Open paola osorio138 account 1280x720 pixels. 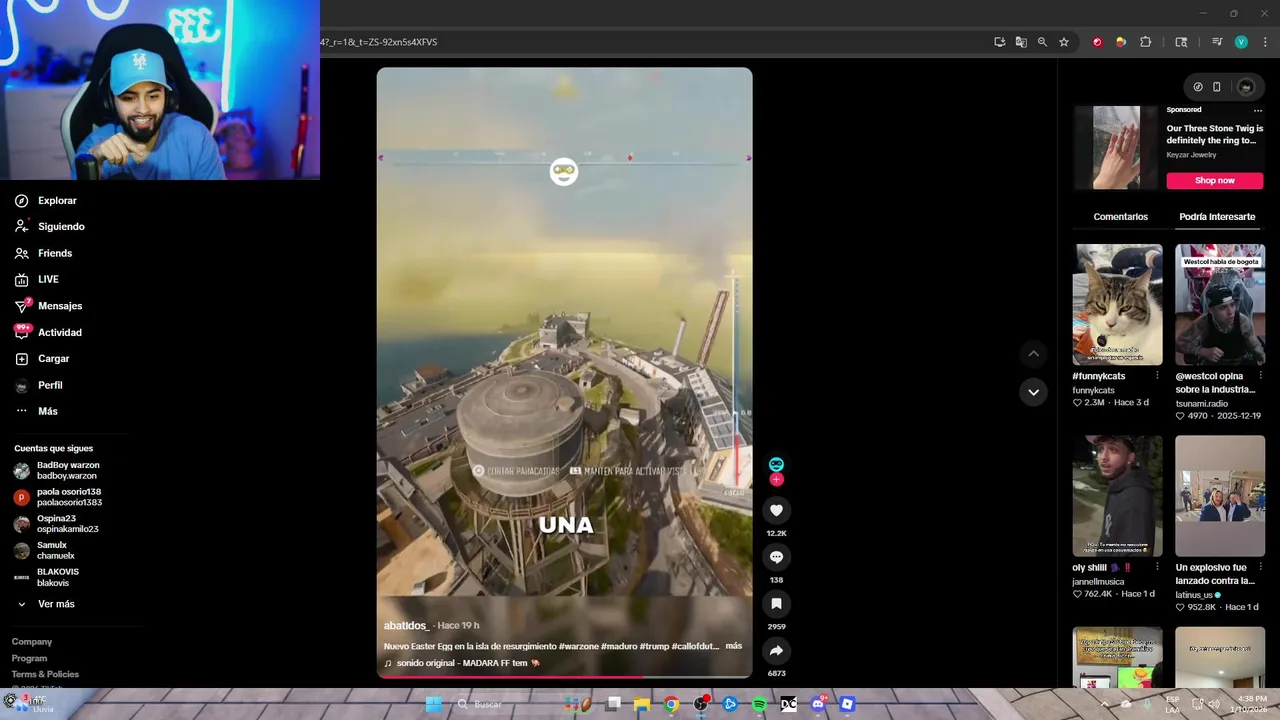coord(58,497)
